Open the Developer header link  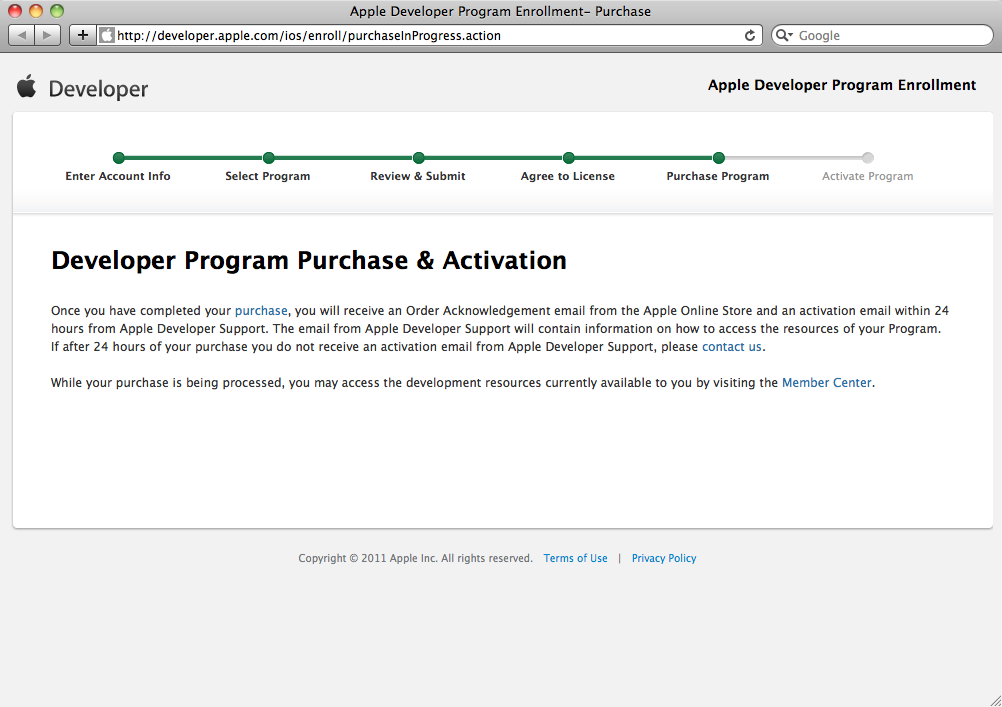[x=98, y=89]
